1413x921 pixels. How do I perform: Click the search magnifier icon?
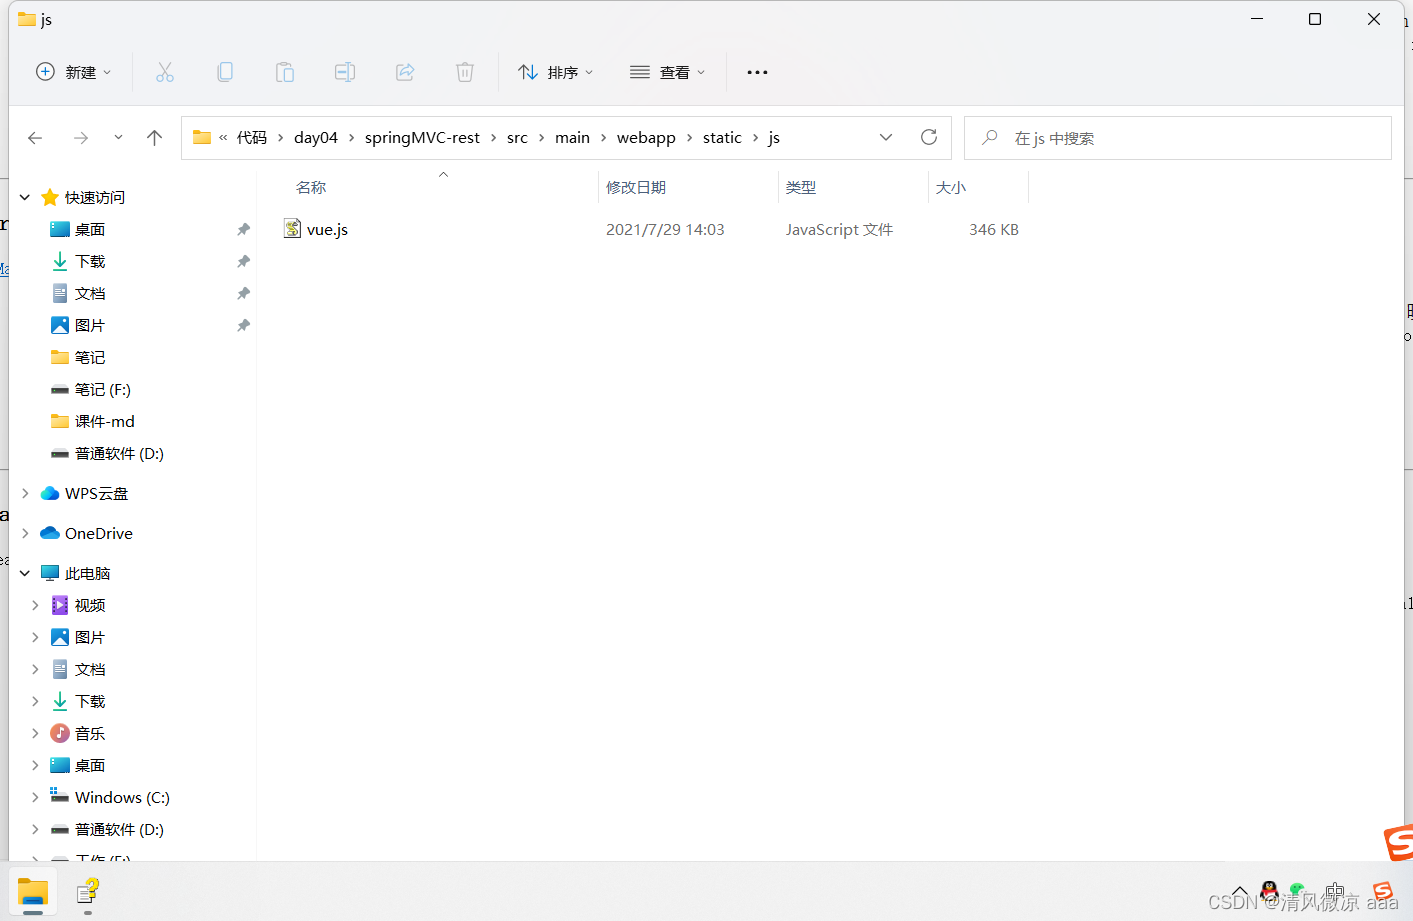pos(990,138)
